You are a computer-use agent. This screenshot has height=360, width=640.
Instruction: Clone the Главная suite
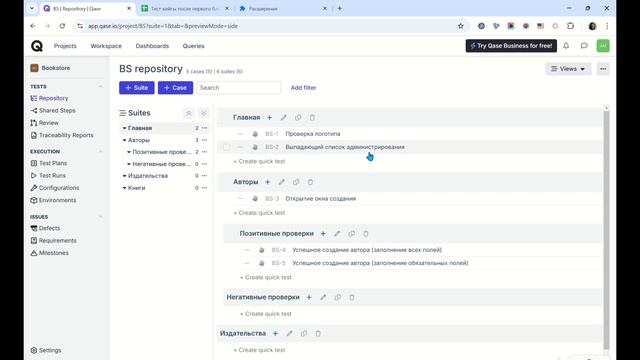tap(298, 118)
